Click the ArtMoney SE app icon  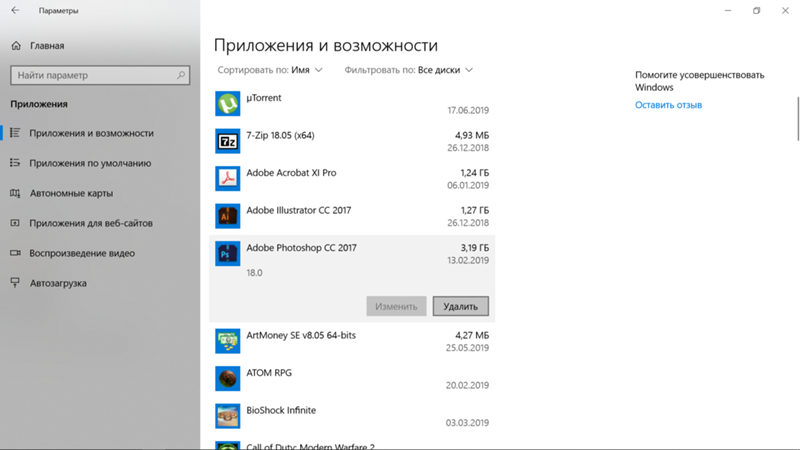click(x=228, y=341)
